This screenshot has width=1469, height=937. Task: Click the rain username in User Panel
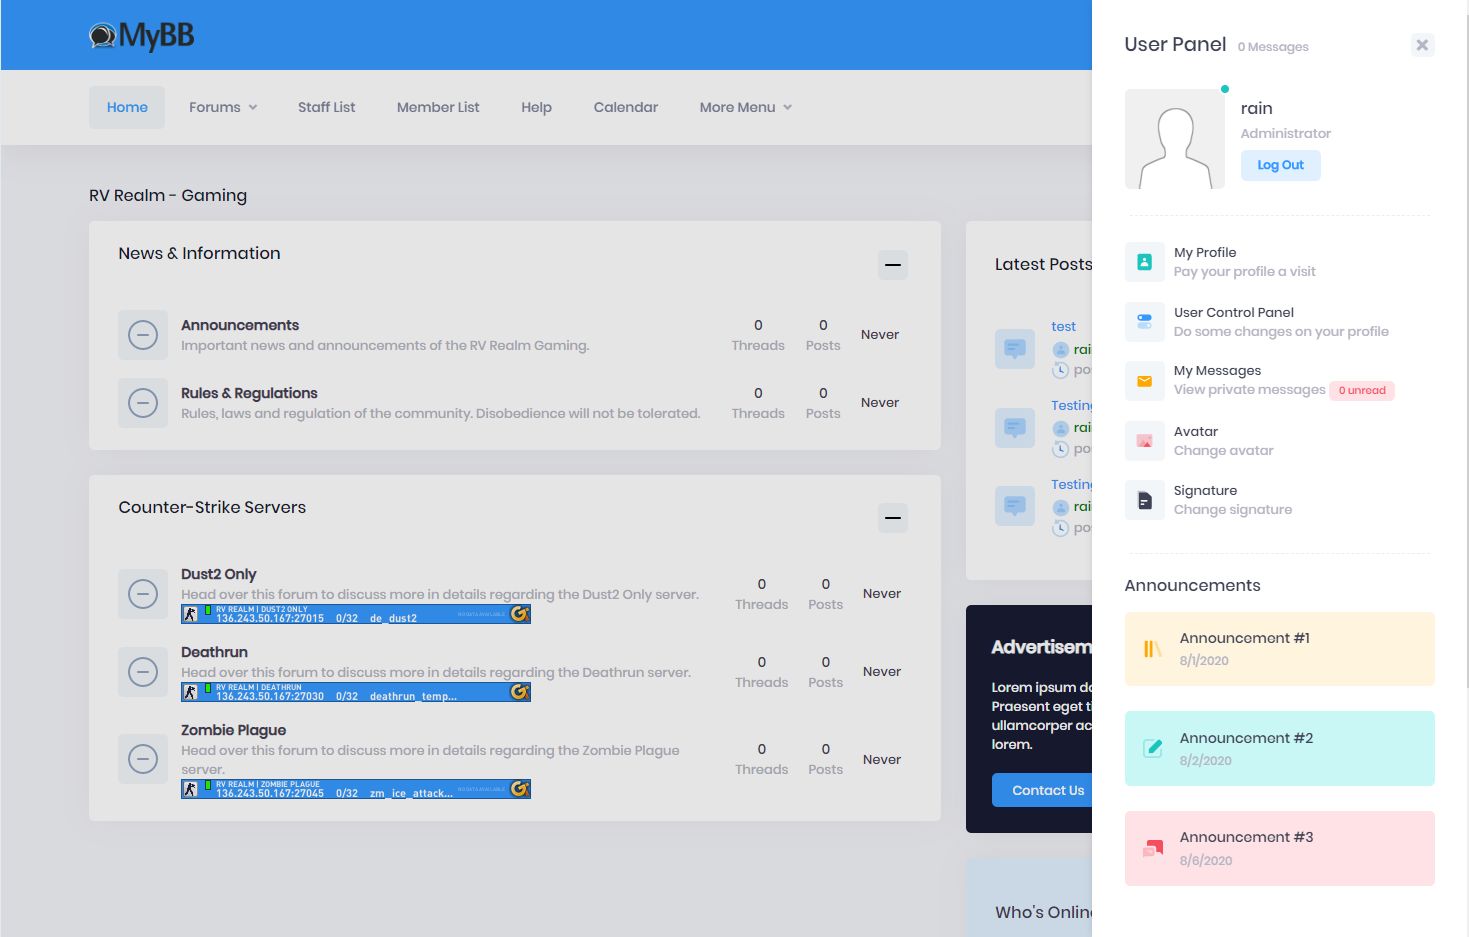click(x=1256, y=108)
